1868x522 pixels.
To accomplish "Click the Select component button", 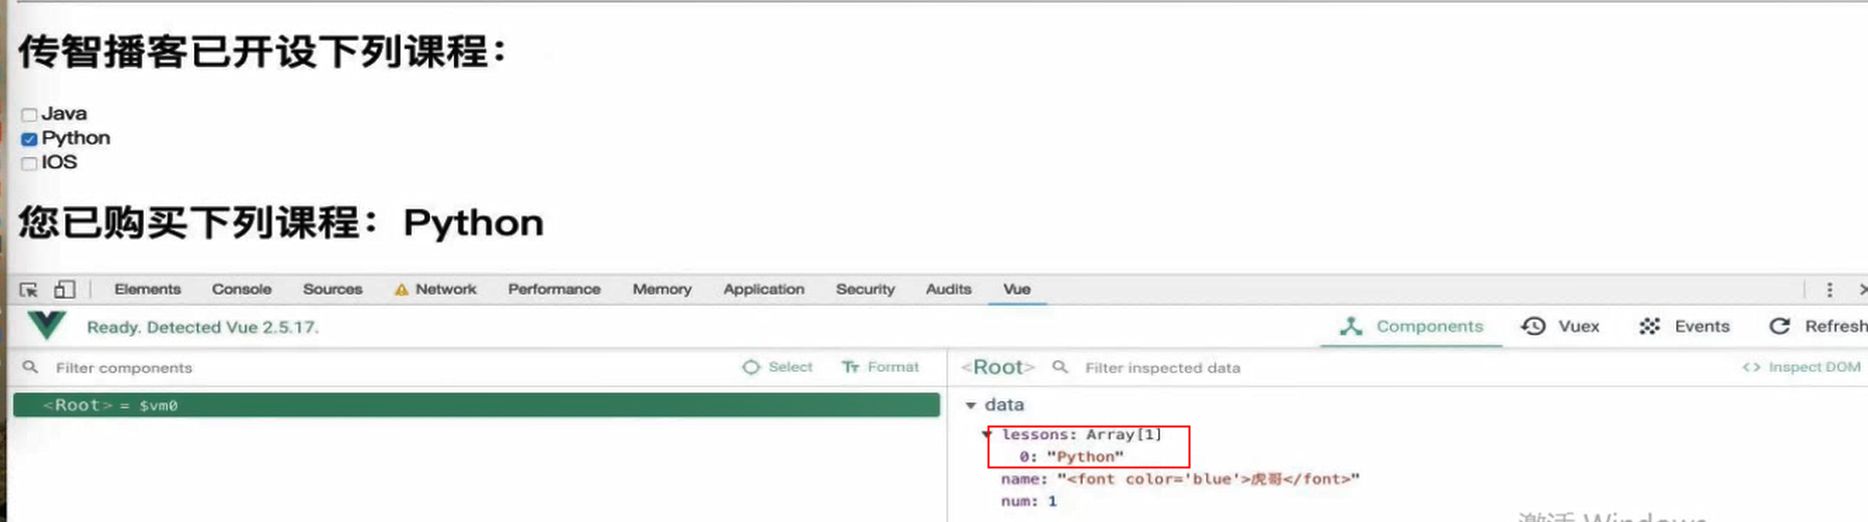I will pyautogui.click(x=777, y=367).
